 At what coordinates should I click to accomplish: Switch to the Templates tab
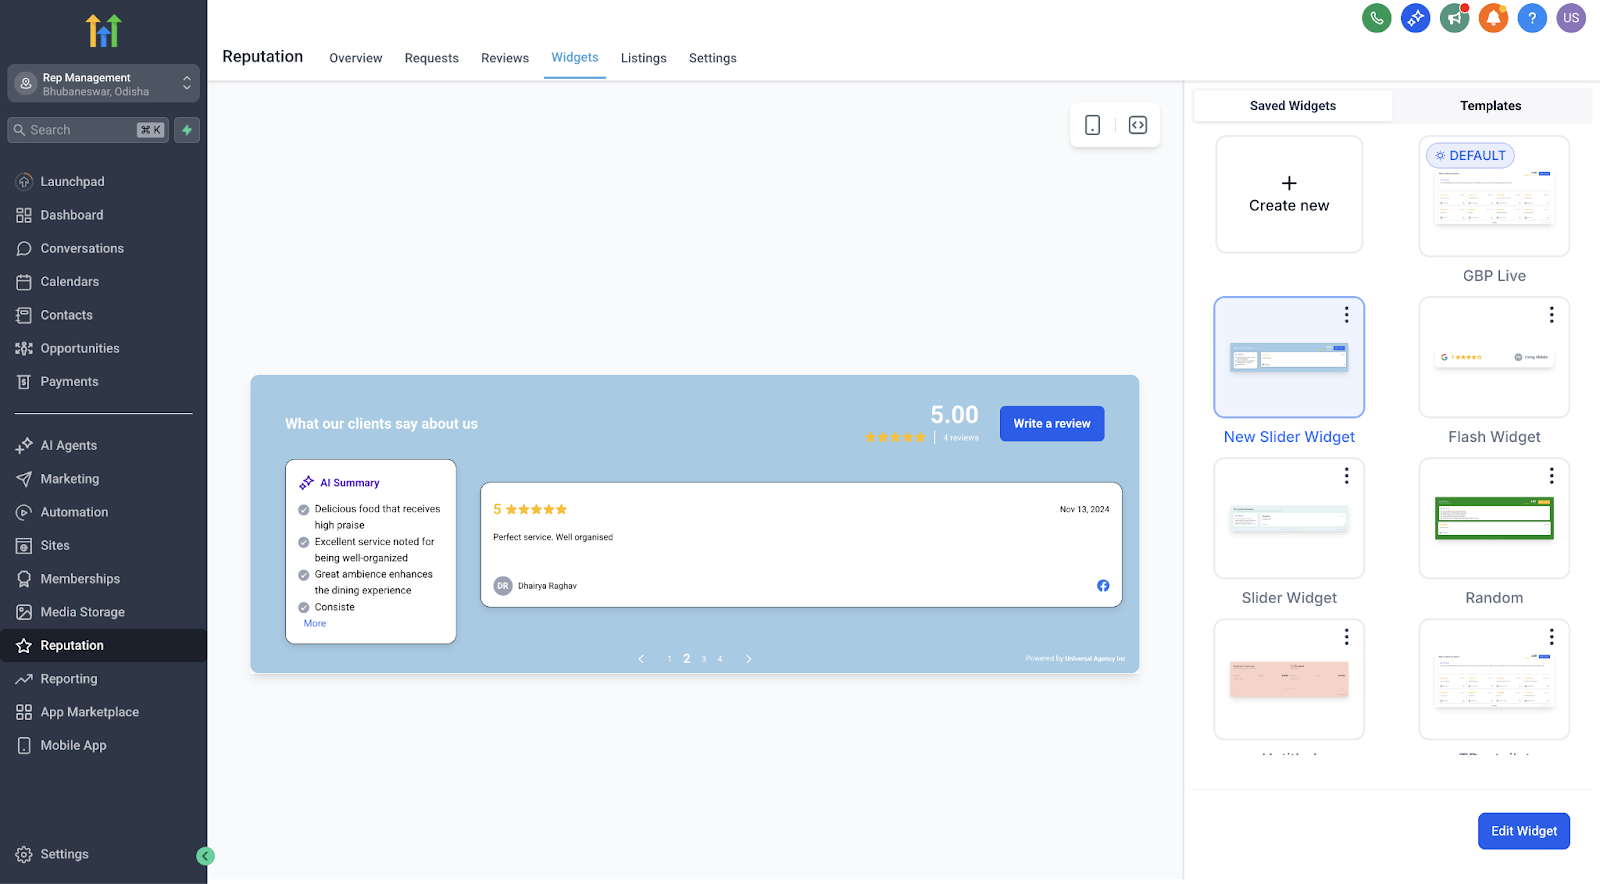[1490, 106]
